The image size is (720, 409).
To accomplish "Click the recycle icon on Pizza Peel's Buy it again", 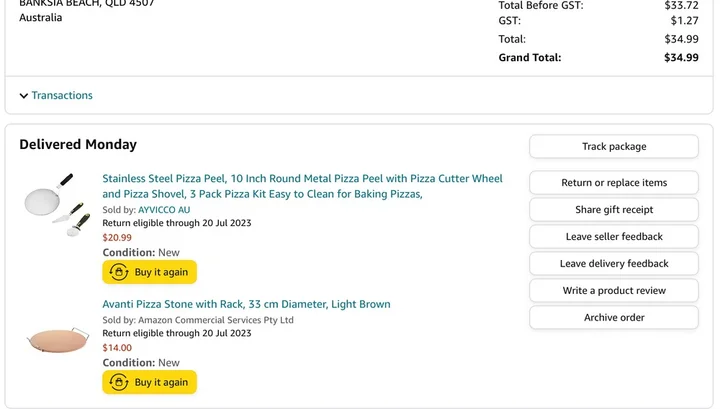I will 119,272.
